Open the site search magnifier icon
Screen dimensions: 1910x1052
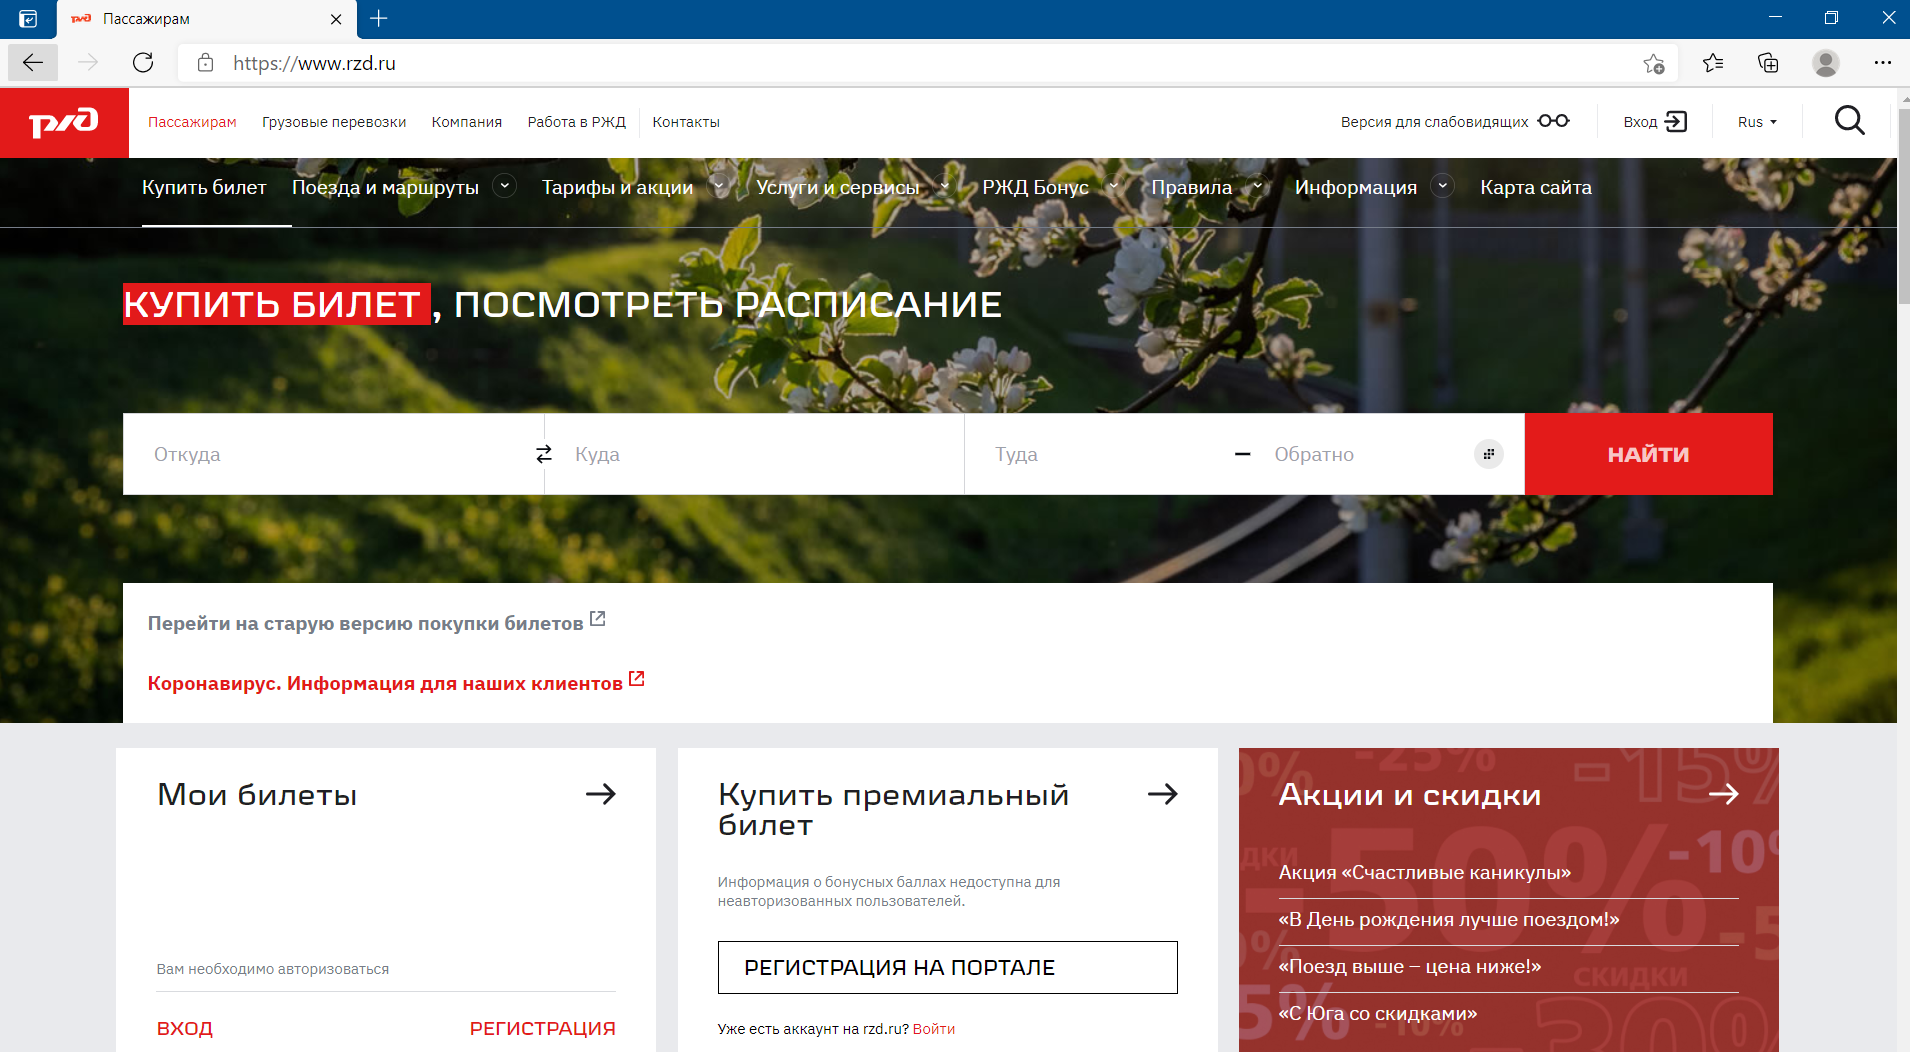(x=1849, y=121)
